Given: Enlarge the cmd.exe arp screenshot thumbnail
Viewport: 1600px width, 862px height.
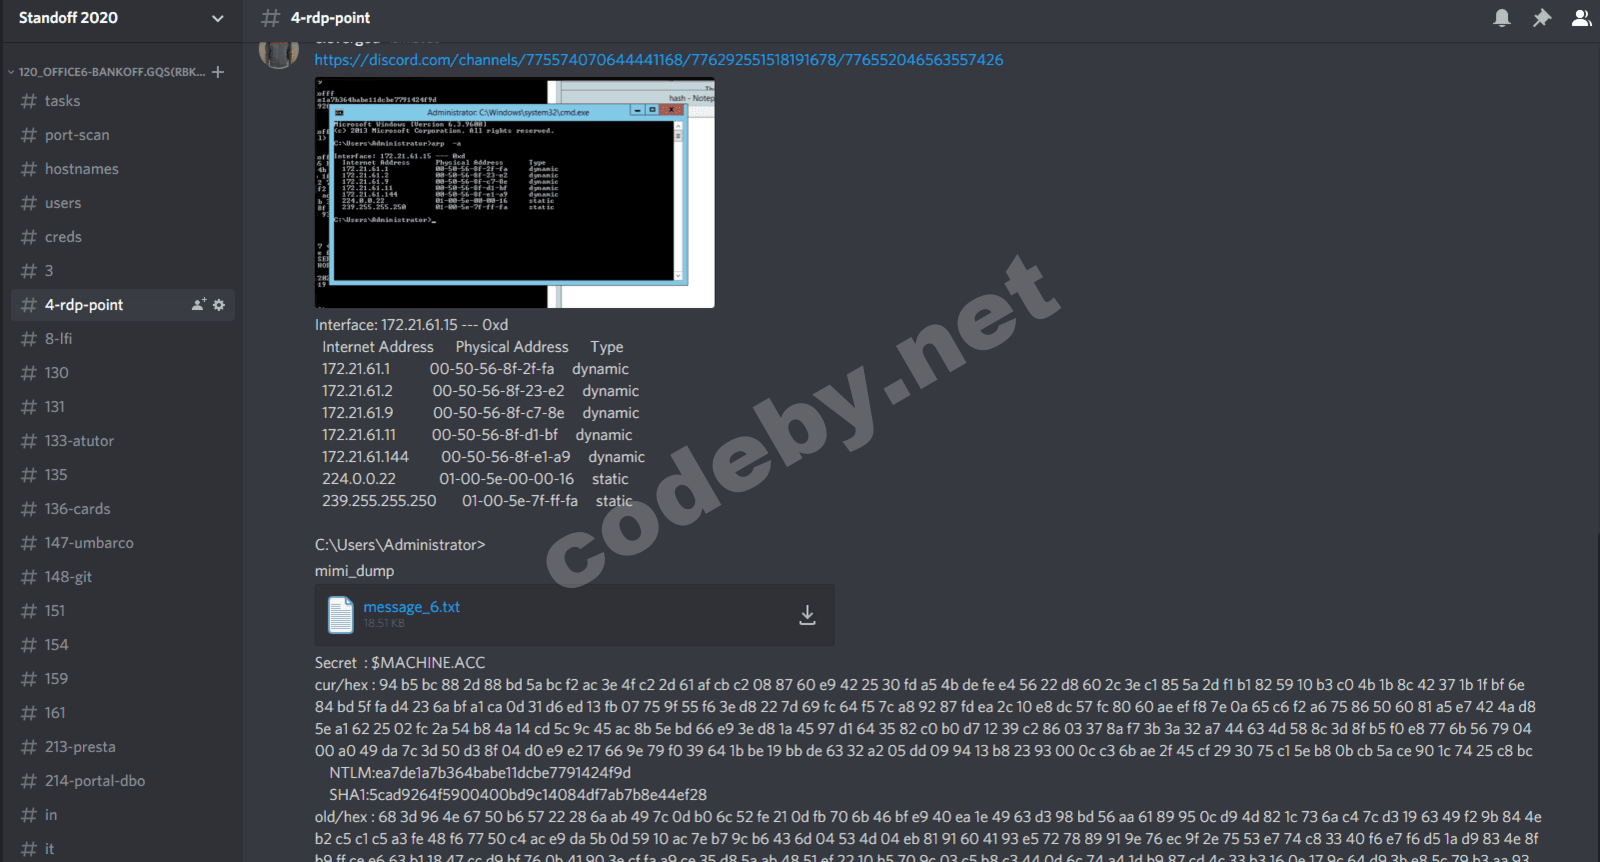Looking at the screenshot, I should 515,193.
